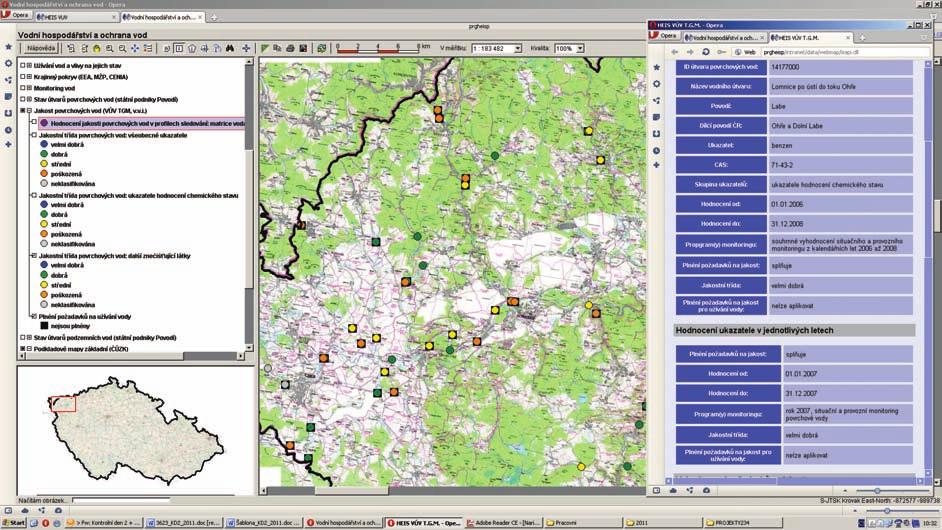The width and height of the screenshot is (942, 530).
Task: Select the pan hand tool in map toolbar
Action: point(96,48)
